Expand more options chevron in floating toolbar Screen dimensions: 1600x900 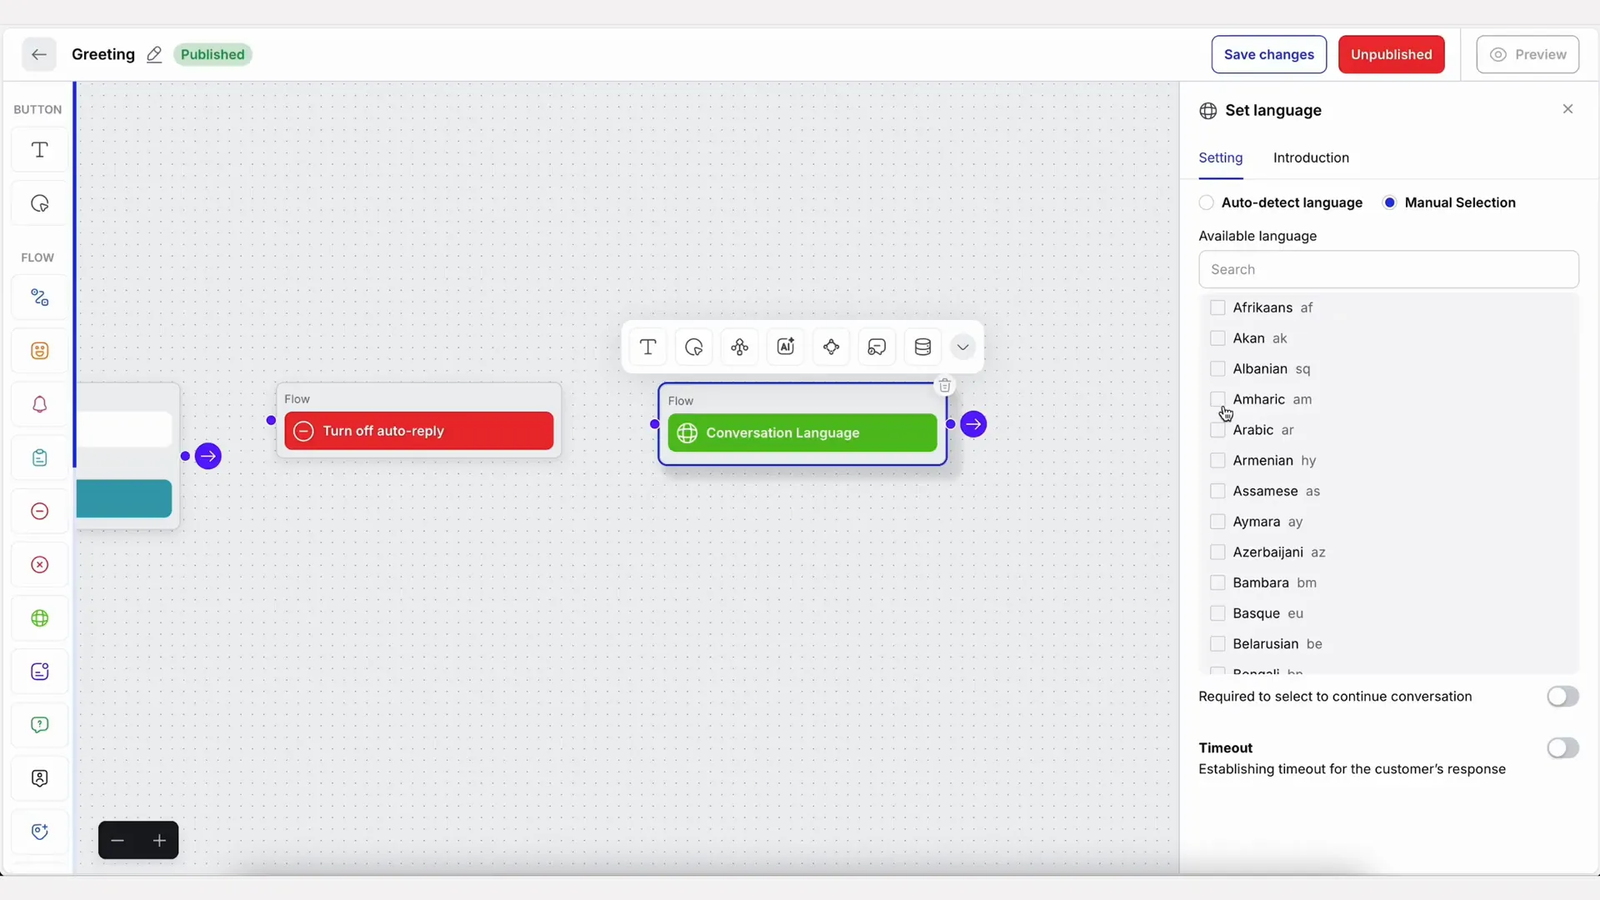(963, 347)
